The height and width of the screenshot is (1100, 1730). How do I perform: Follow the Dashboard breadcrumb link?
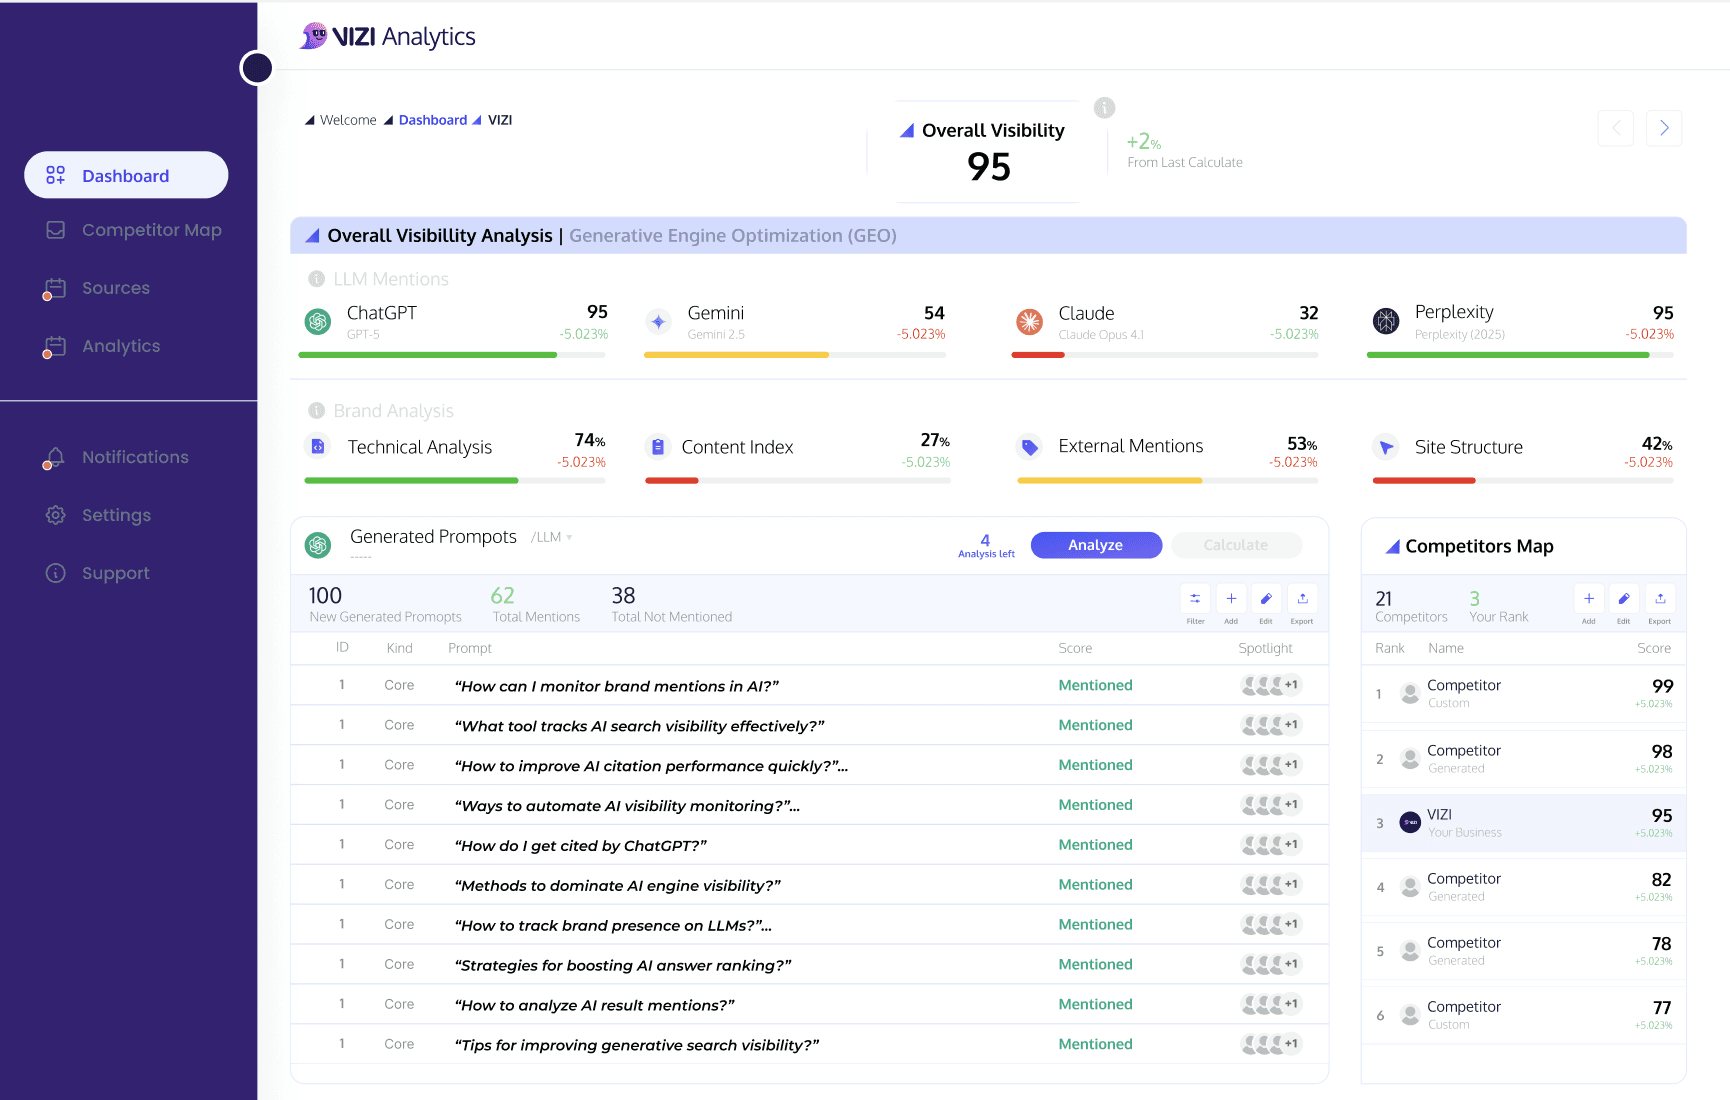click(433, 120)
